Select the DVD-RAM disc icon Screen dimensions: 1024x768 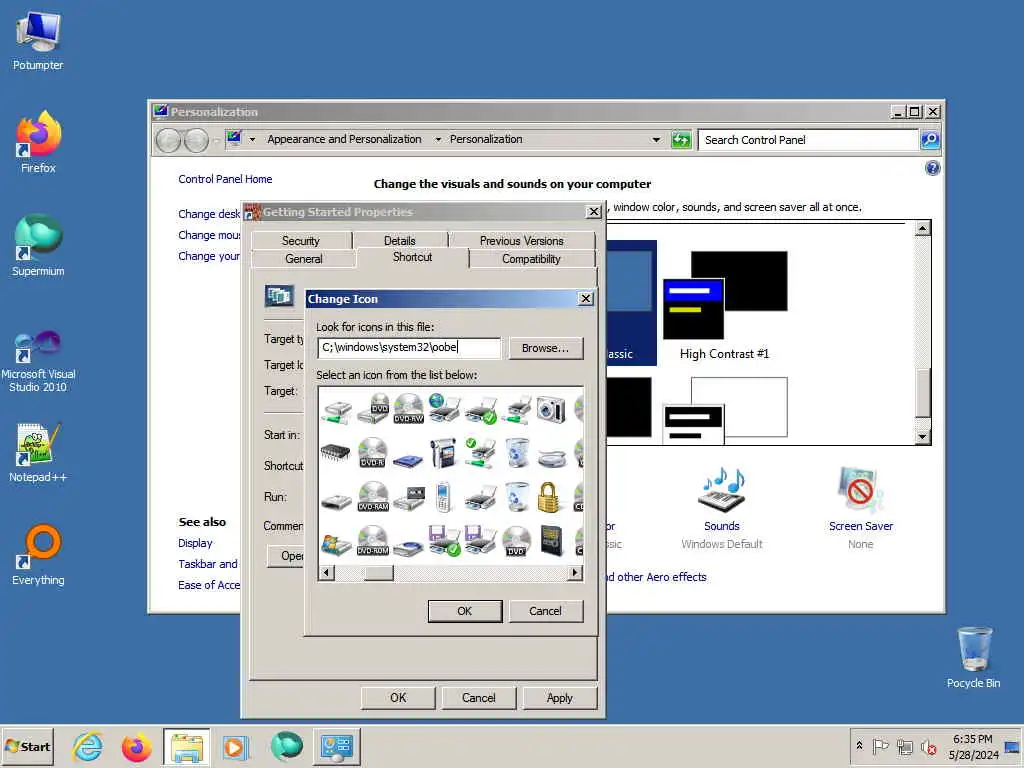point(373,496)
